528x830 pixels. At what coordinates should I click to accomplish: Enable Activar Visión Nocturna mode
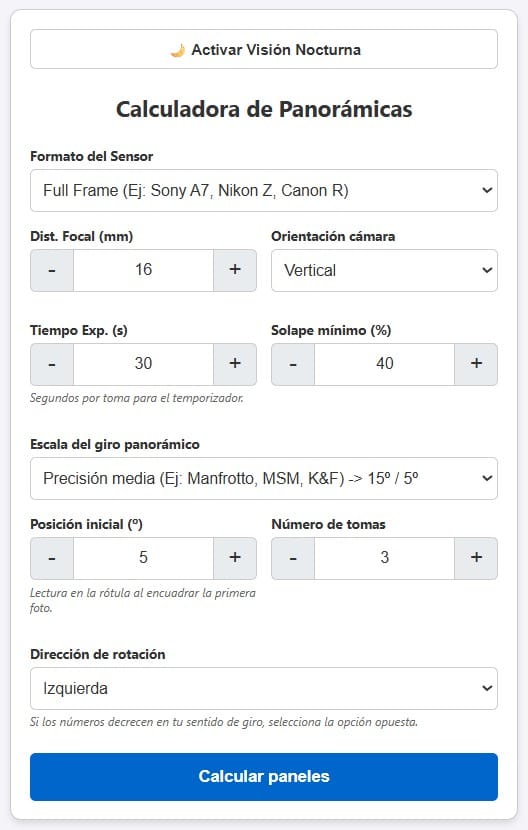264,49
